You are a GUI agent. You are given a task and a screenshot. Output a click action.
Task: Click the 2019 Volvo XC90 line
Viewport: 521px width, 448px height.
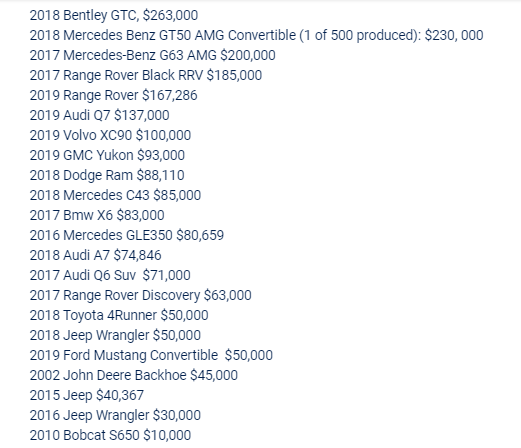pos(110,135)
